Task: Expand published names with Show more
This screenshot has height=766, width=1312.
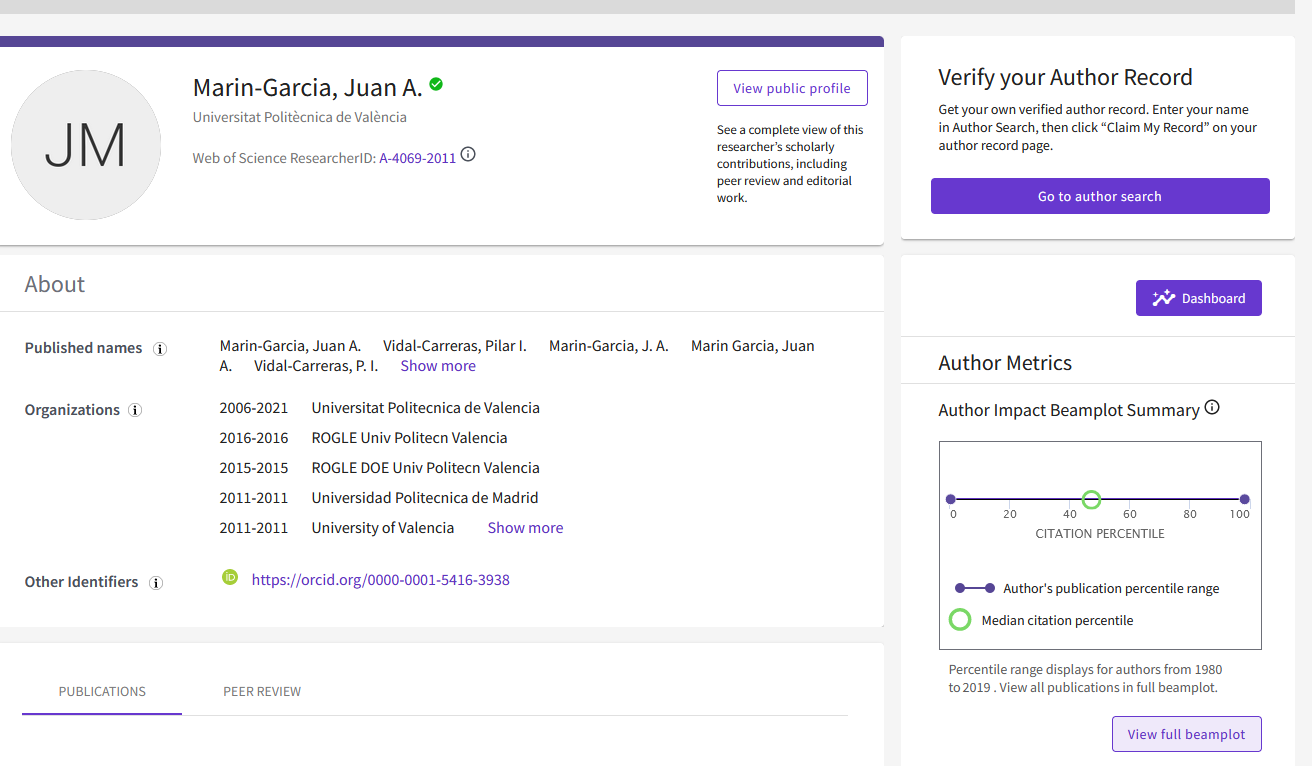Action: (x=438, y=366)
